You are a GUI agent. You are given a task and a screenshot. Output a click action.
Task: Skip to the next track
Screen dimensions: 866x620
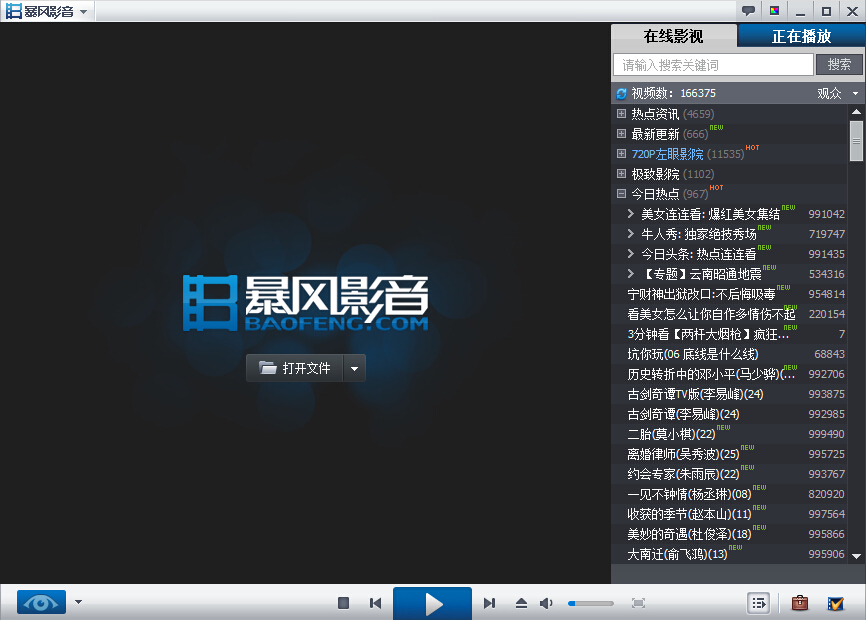click(489, 603)
